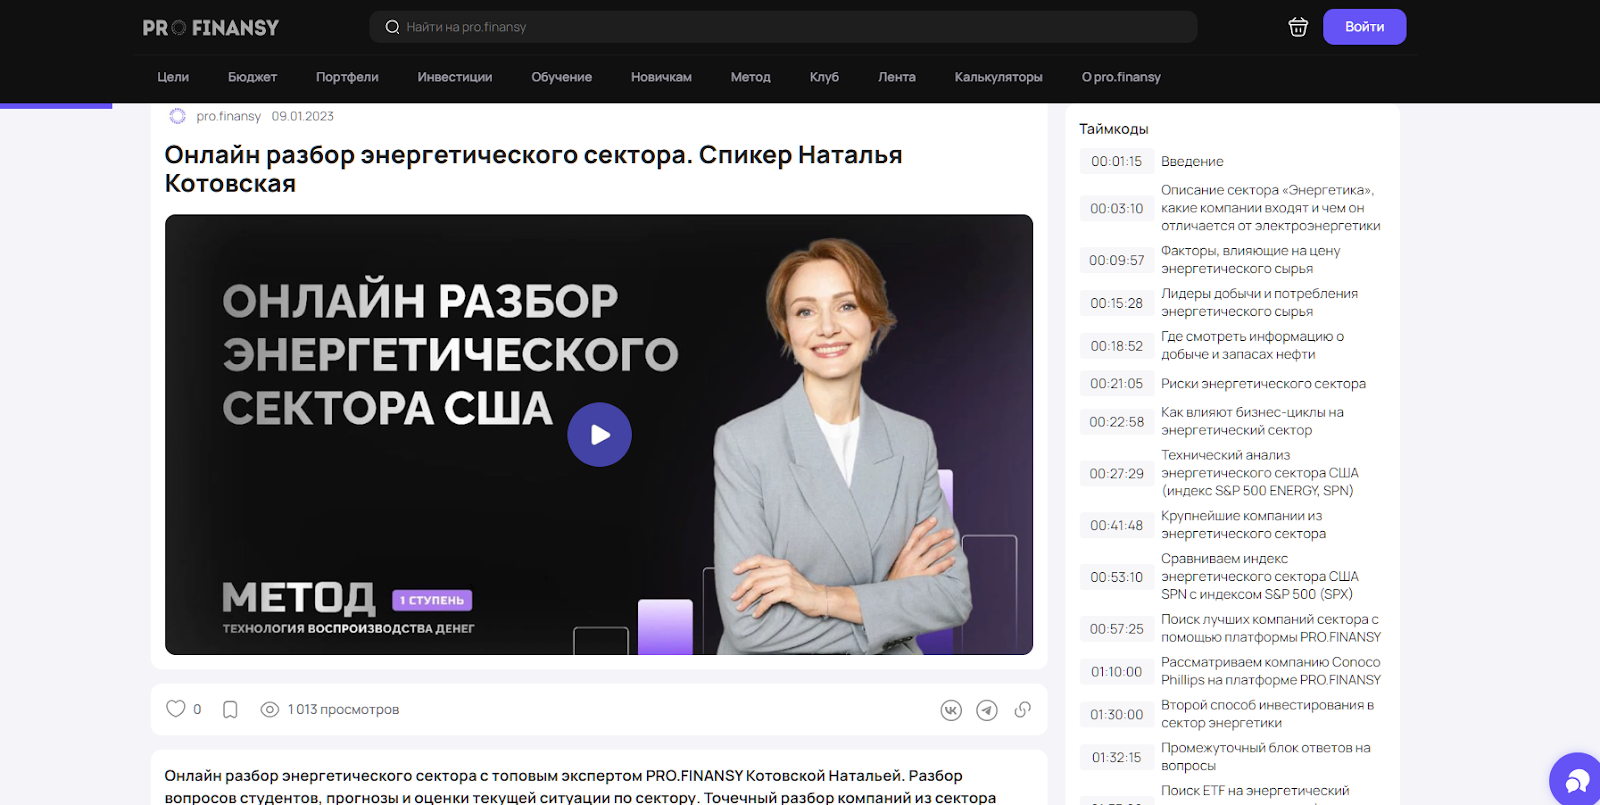Click the shopping basket icon

tap(1298, 27)
